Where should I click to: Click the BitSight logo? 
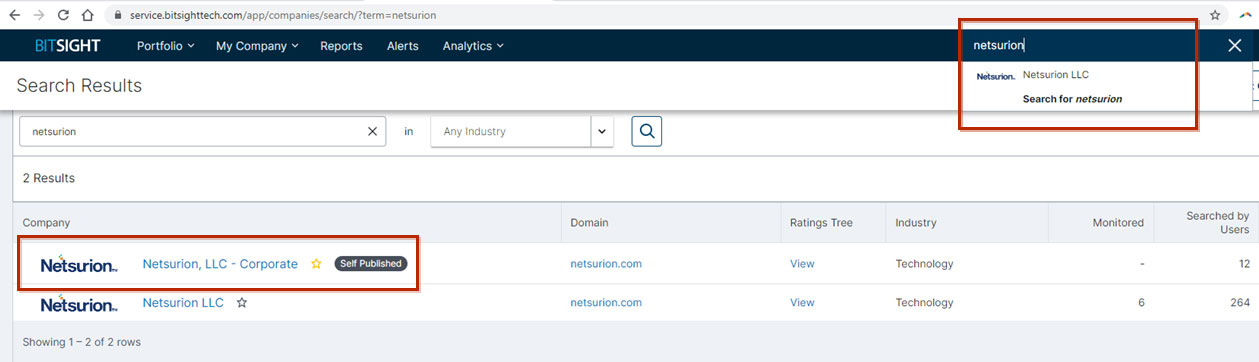point(67,46)
